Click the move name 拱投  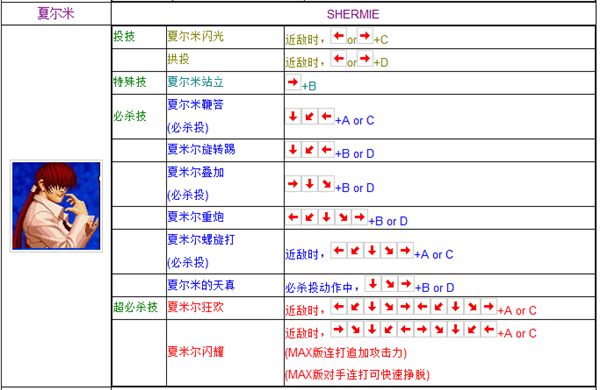click(x=179, y=59)
